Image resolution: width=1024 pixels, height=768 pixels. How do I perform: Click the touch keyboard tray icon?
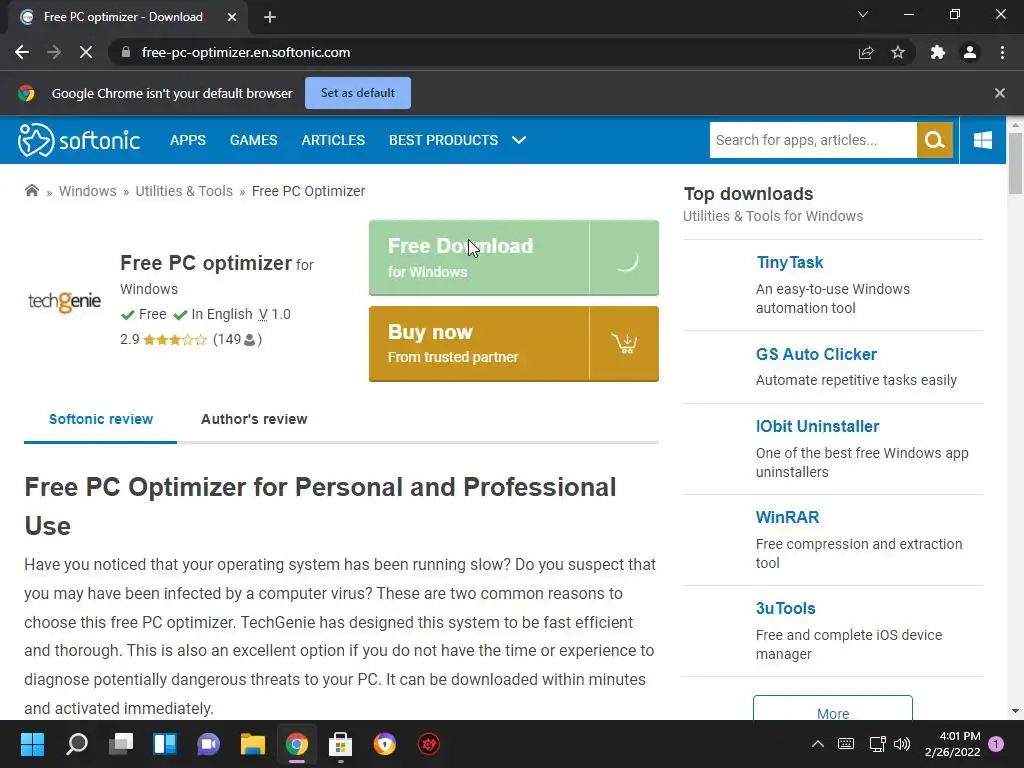pos(846,744)
